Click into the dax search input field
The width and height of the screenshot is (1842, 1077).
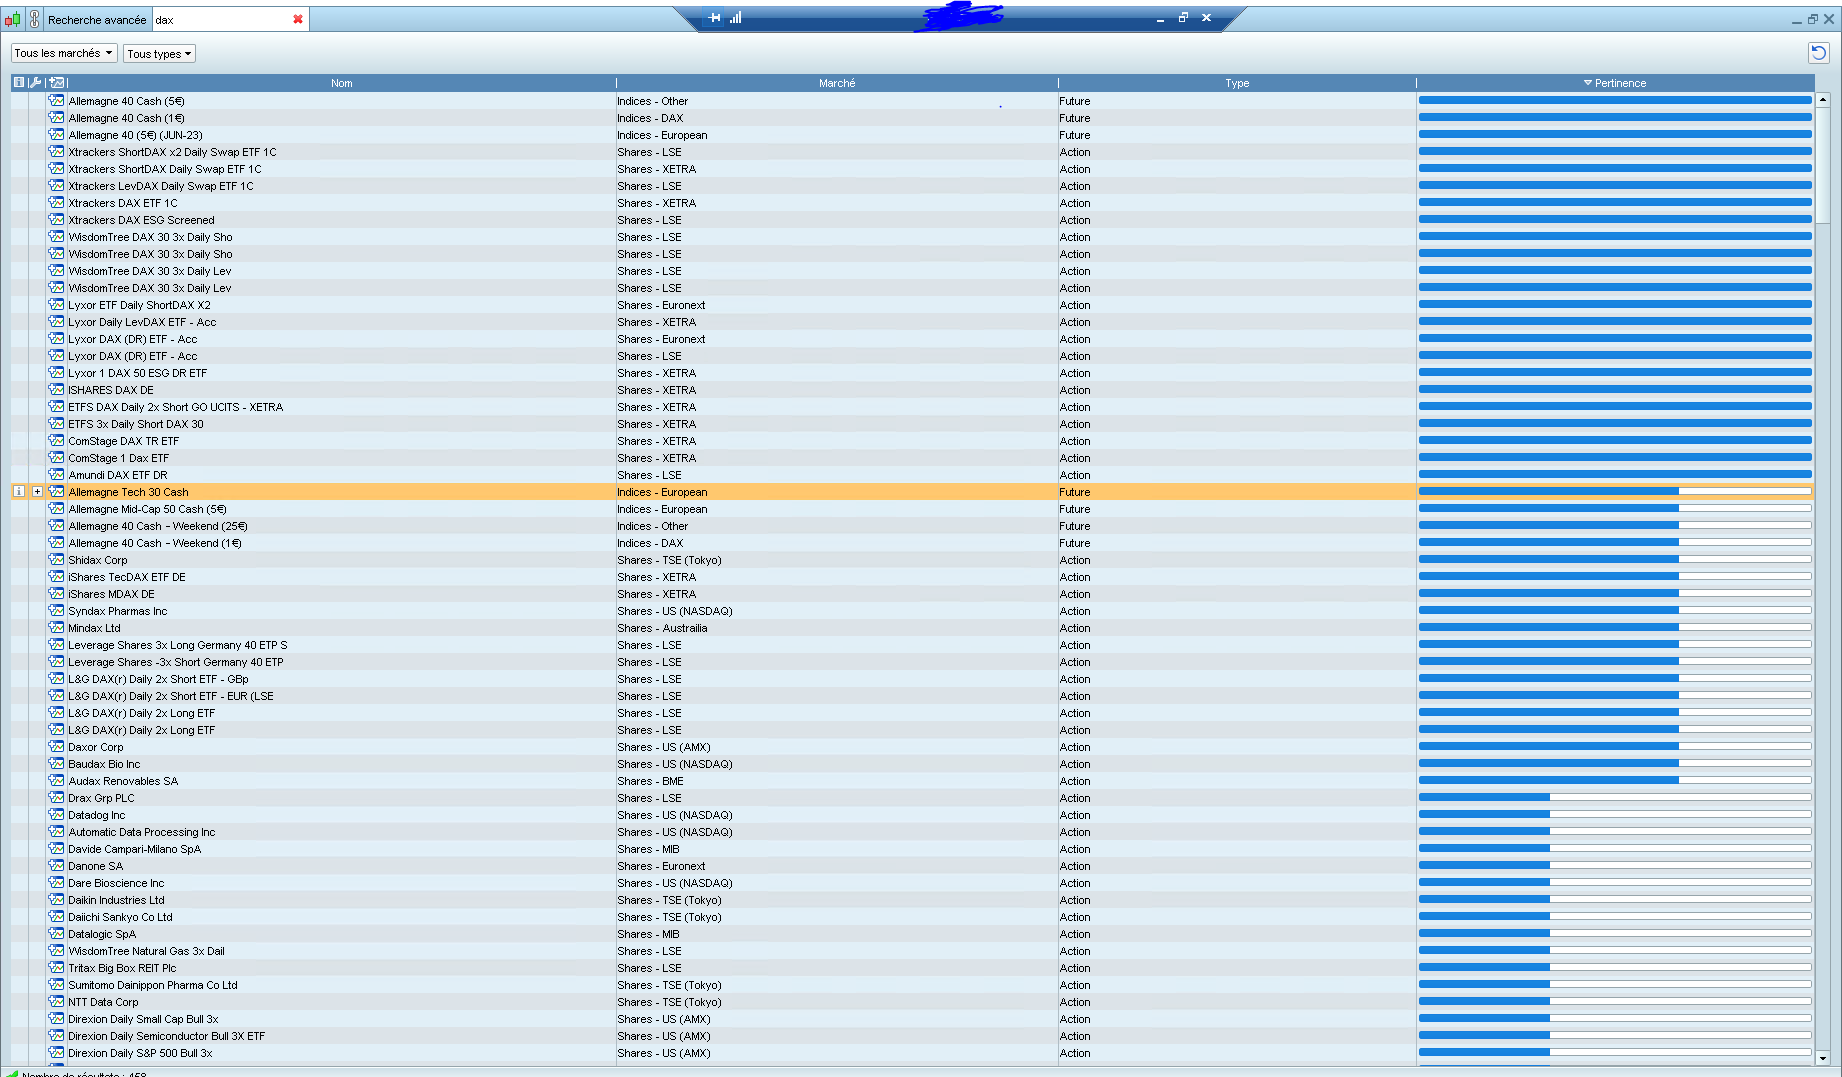[221, 19]
